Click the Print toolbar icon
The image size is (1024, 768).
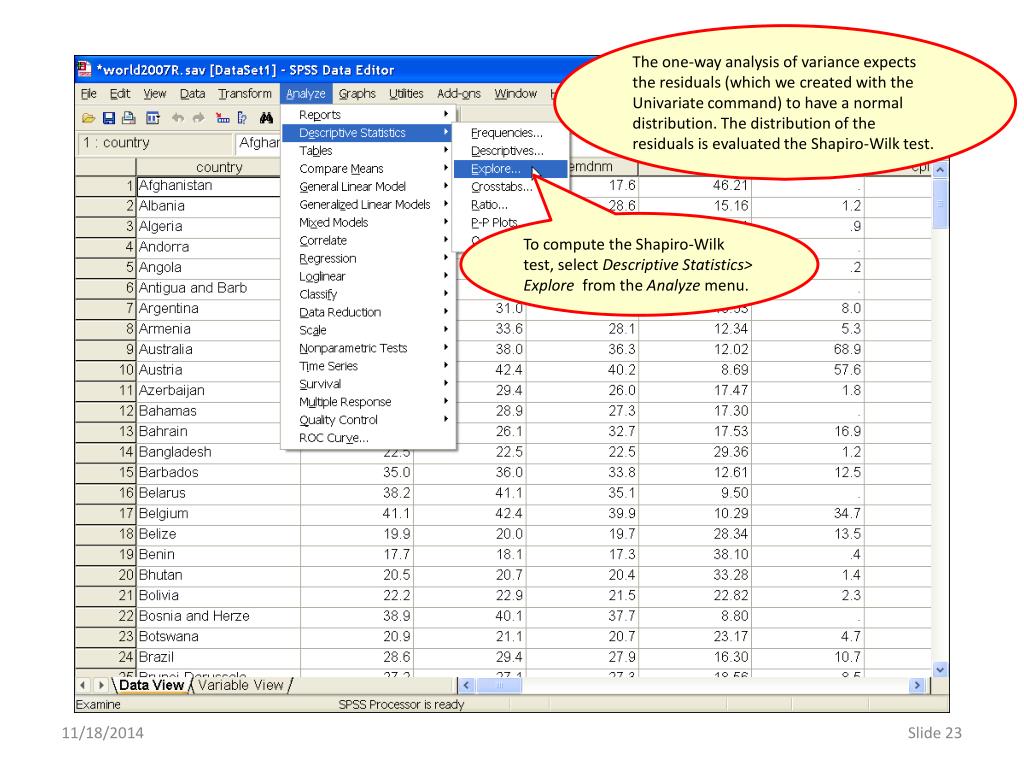pyautogui.click(x=129, y=118)
